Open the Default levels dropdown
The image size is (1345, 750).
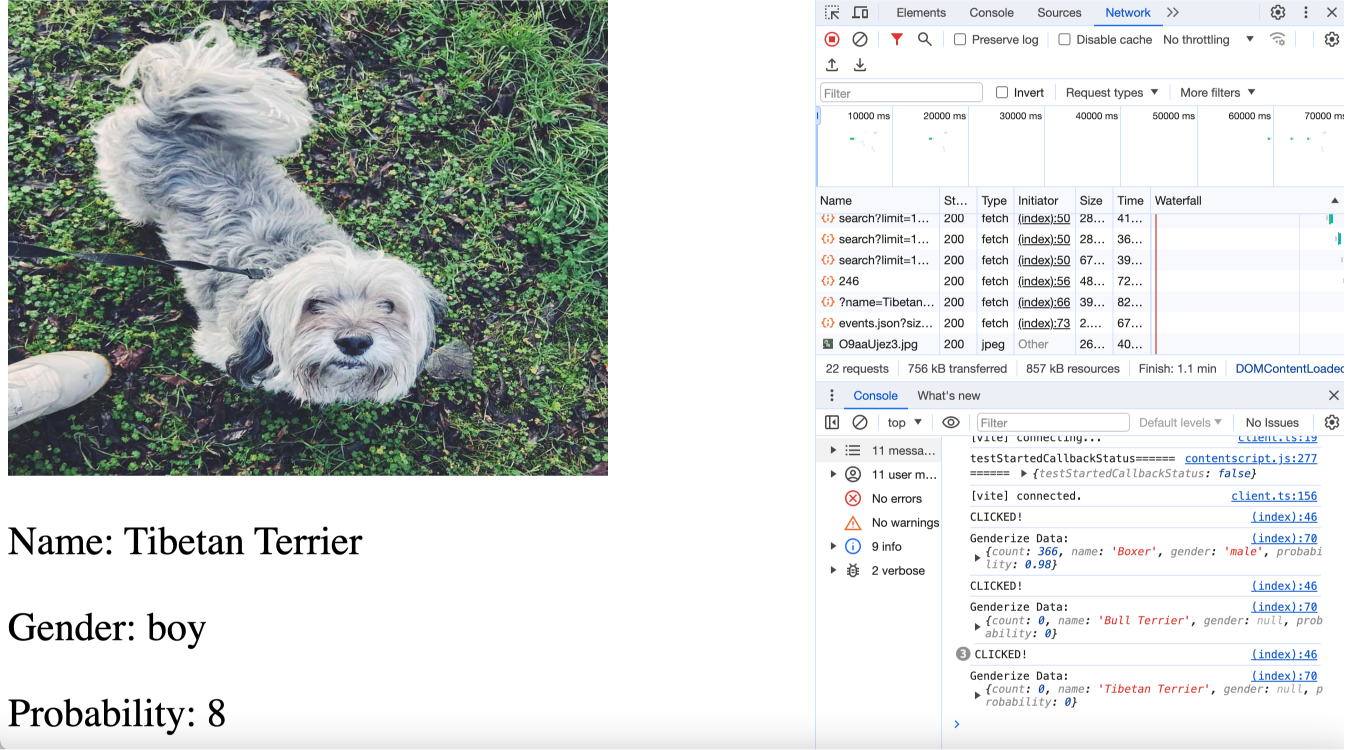1180,423
